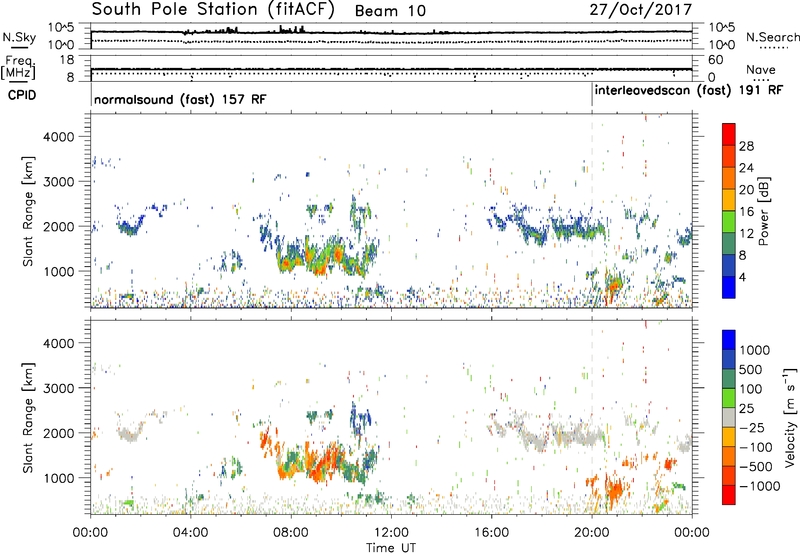This screenshot has width=800, height=554.
Task: Click the red top of the Power colorbar
Action: (729, 134)
